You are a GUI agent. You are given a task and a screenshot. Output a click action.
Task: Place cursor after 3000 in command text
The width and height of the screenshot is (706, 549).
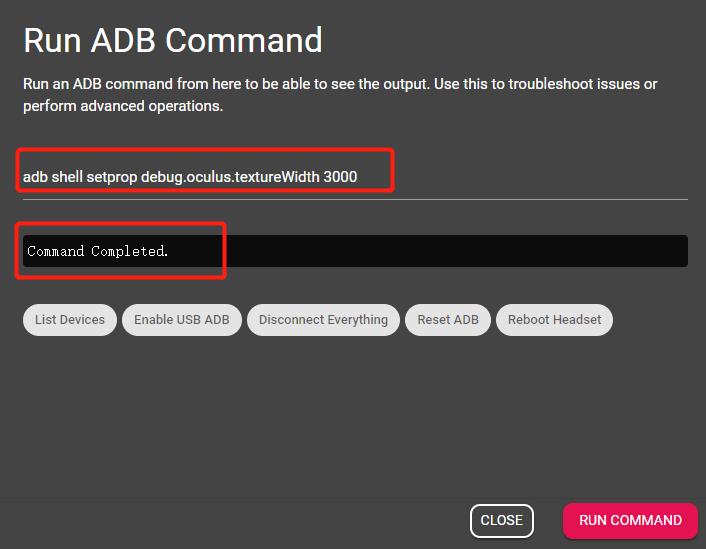click(x=358, y=177)
